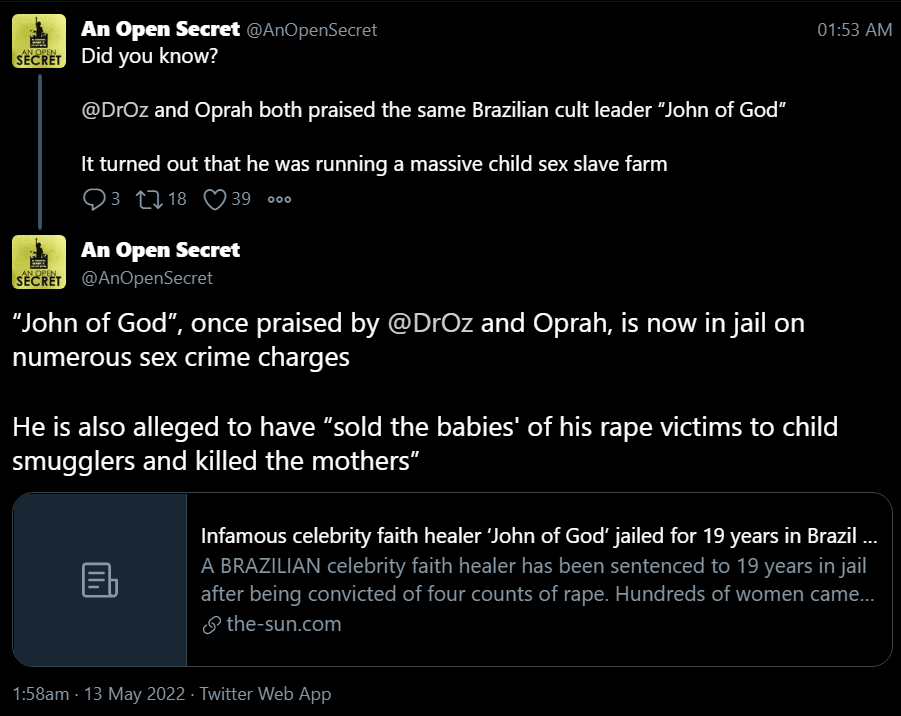This screenshot has height=716, width=901.
Task: Open the 1:58am · 13 May 2022 timestamp
Action: click(x=99, y=694)
